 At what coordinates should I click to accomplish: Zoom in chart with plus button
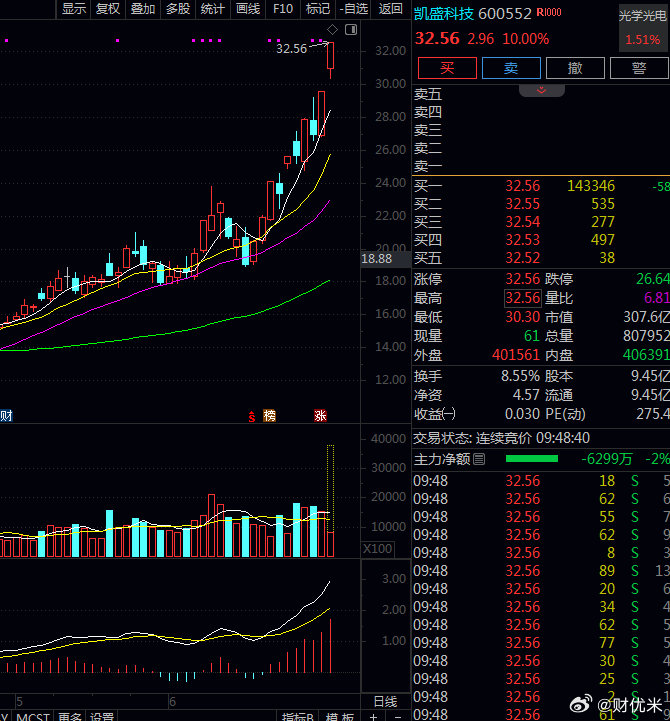[373, 716]
